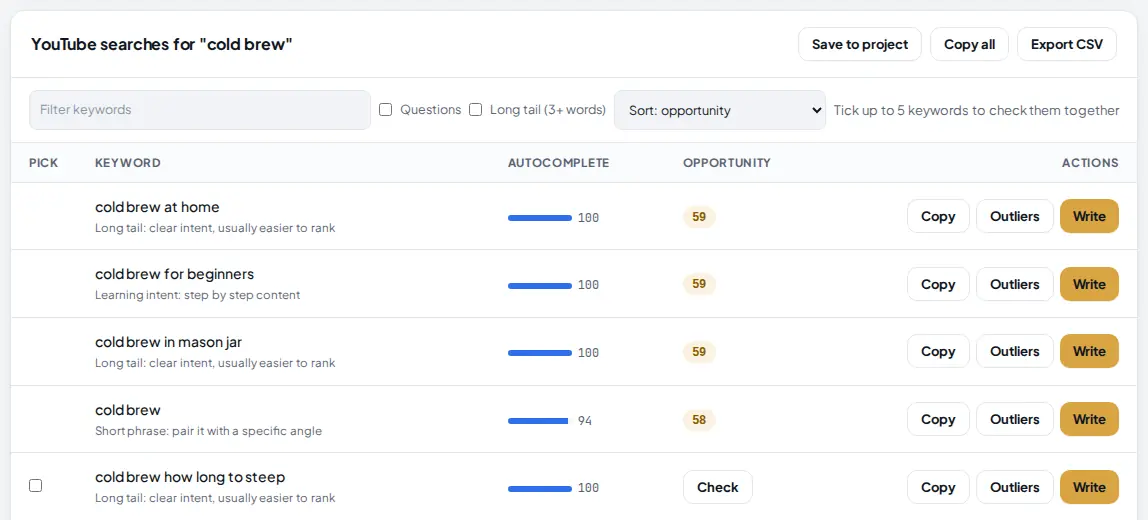Screen dimensions: 1148x520
Task: Select the keyword text cold brew in mason jar
Action: 168,342
